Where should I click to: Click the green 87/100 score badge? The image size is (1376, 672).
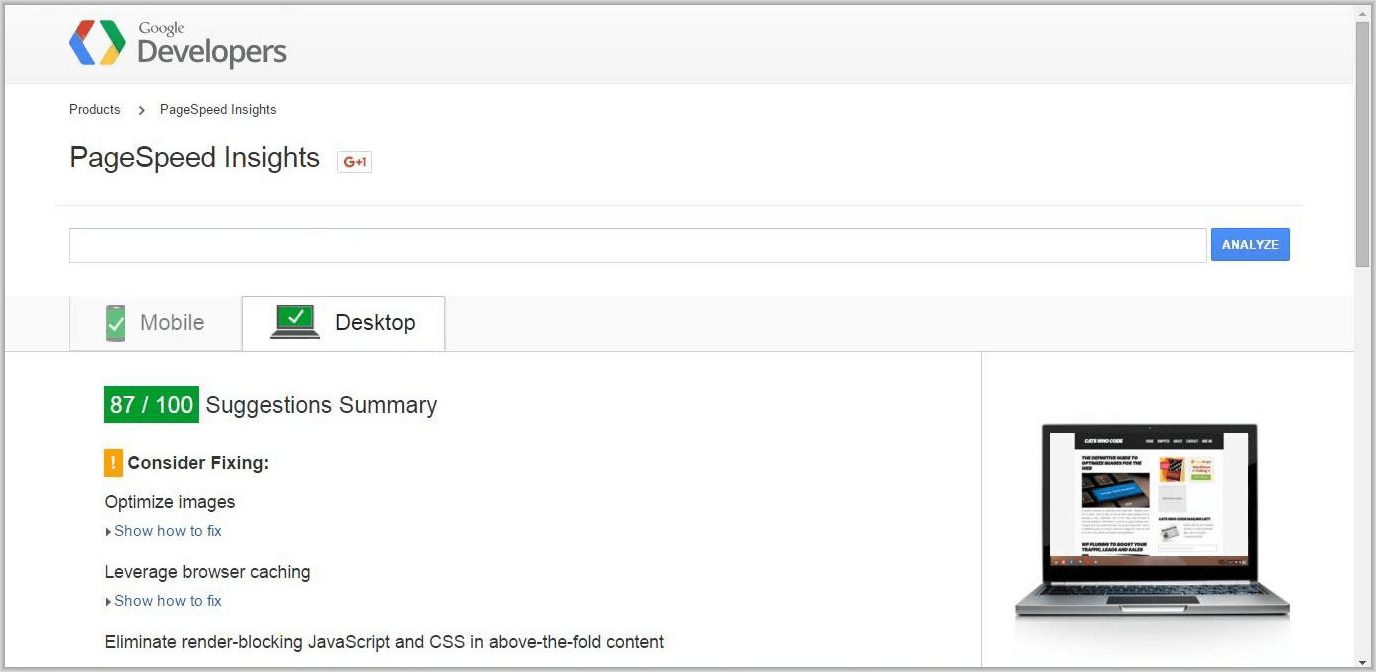[x=150, y=404]
